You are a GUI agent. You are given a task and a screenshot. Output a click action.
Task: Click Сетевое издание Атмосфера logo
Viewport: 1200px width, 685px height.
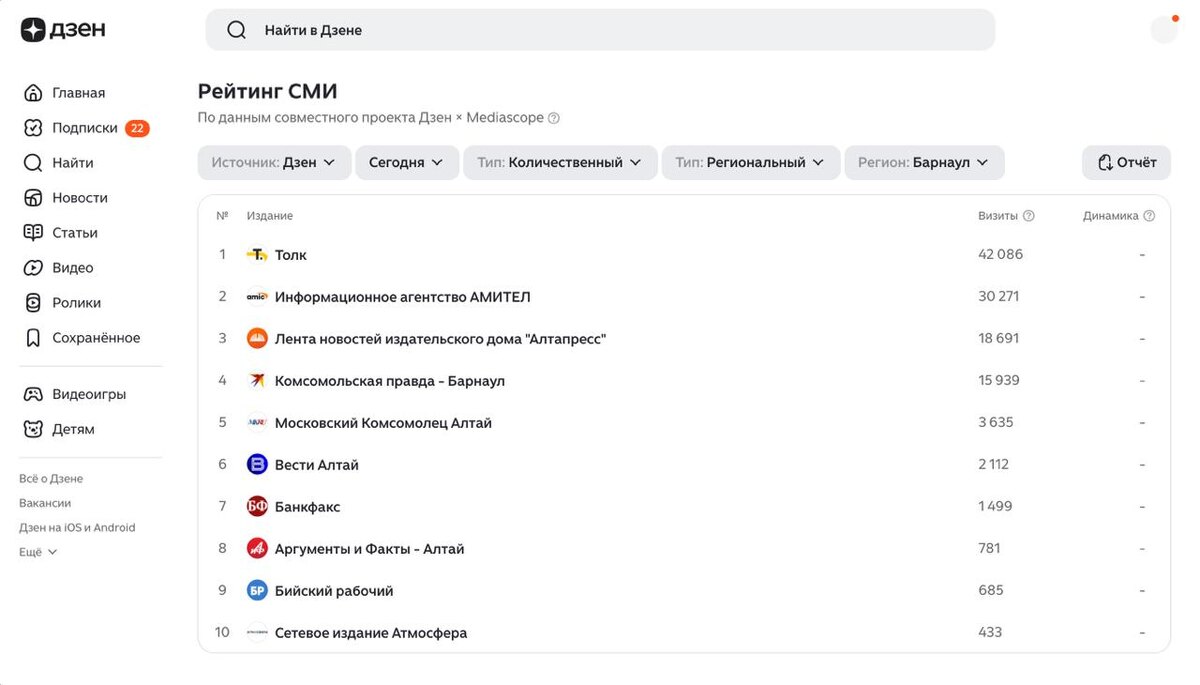pyautogui.click(x=257, y=633)
